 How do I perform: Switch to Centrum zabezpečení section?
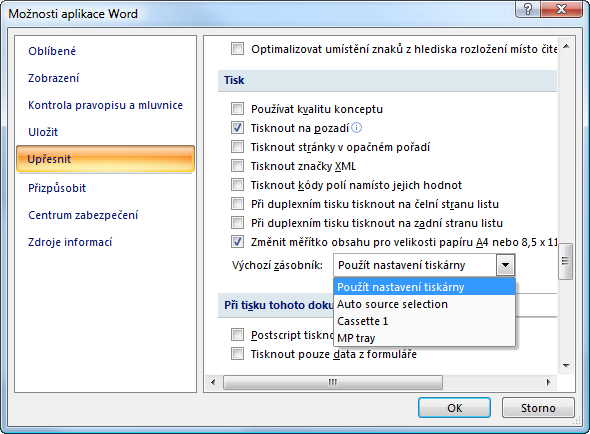tap(83, 215)
